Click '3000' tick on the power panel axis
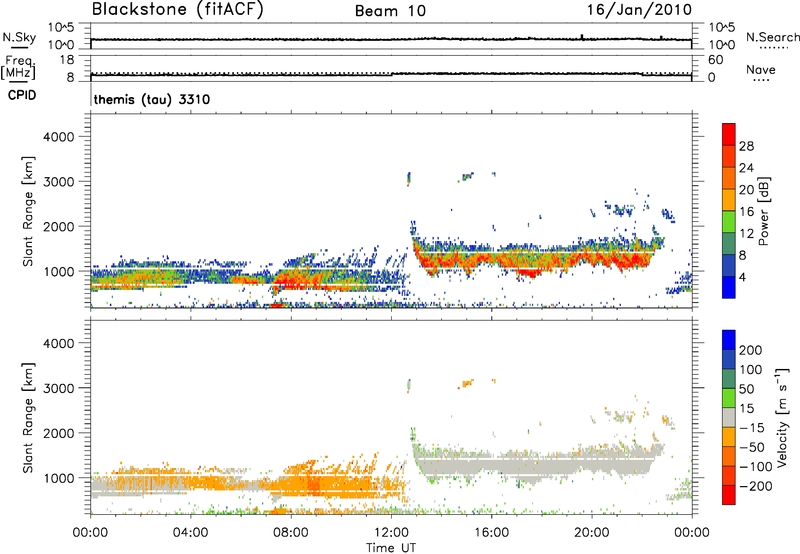The width and height of the screenshot is (800, 554). pos(59,182)
